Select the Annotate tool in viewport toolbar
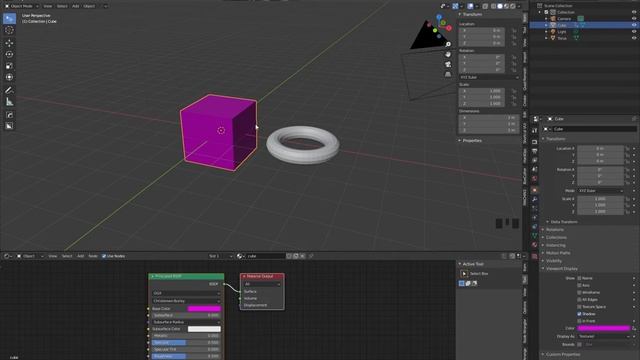640x360 pixels. coord(9,90)
